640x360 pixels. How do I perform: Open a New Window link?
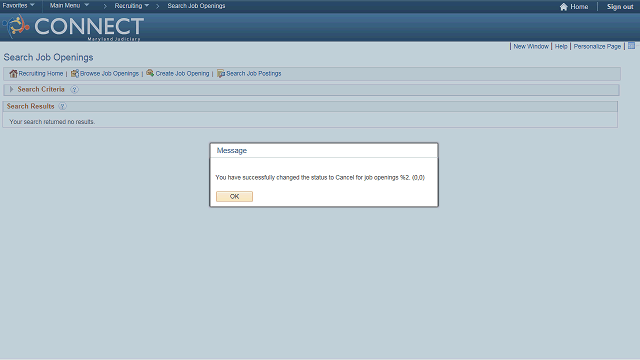[531, 47]
